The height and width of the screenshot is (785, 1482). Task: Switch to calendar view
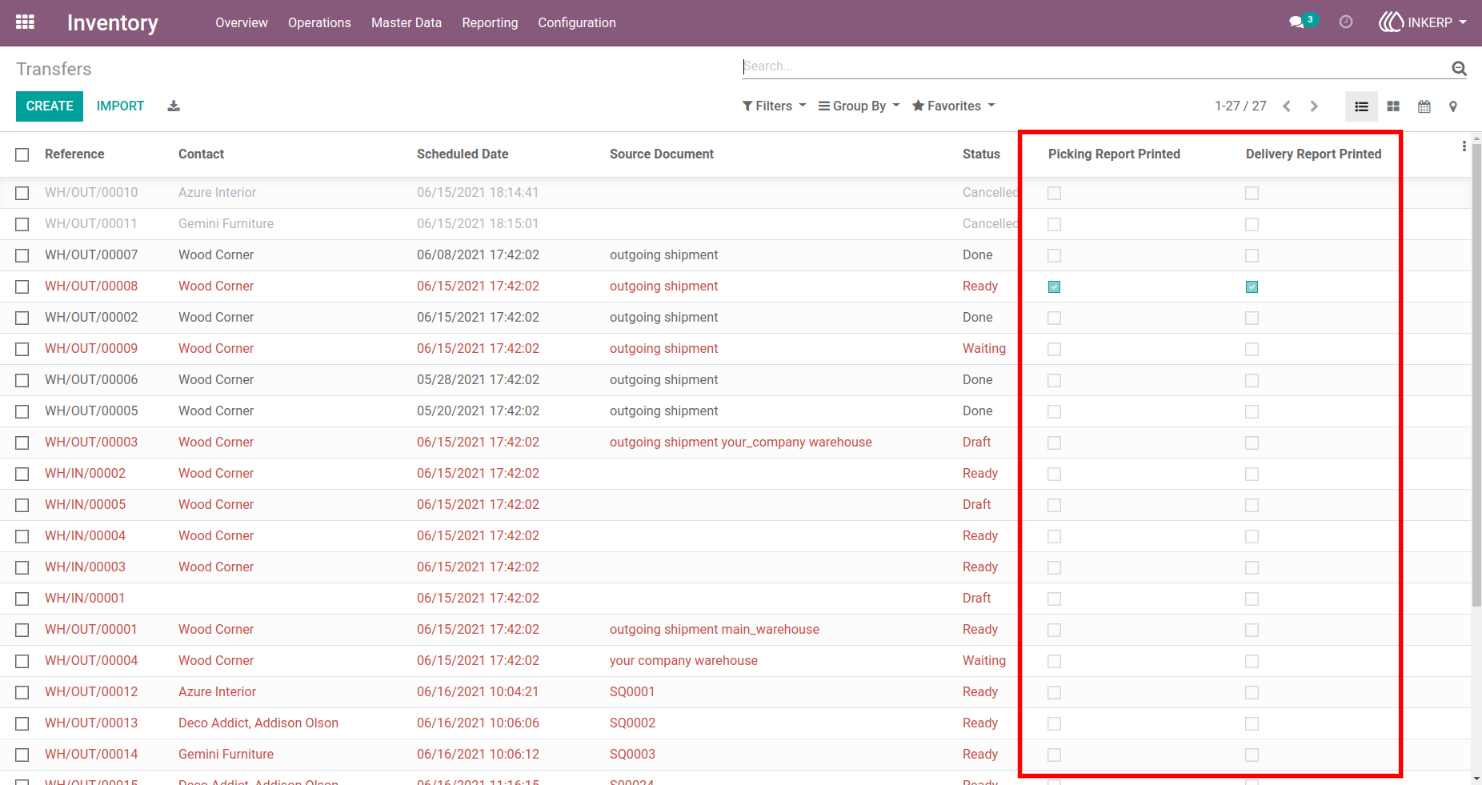(1424, 106)
